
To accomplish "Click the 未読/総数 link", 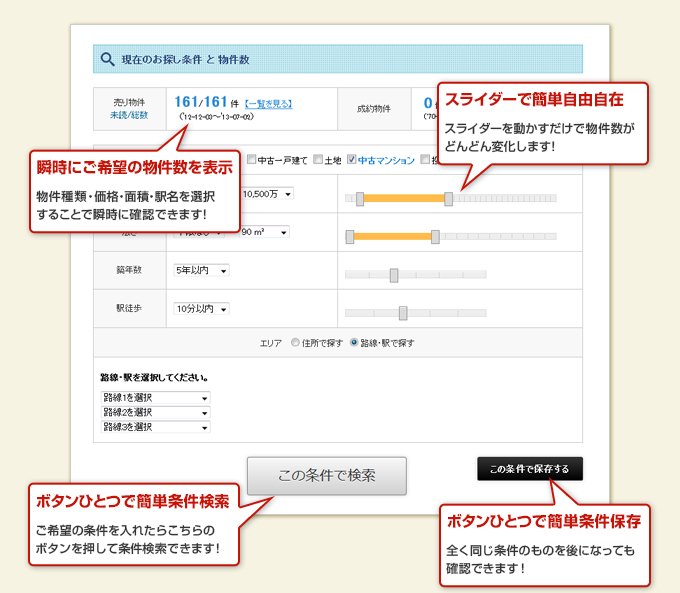I will pos(129,115).
